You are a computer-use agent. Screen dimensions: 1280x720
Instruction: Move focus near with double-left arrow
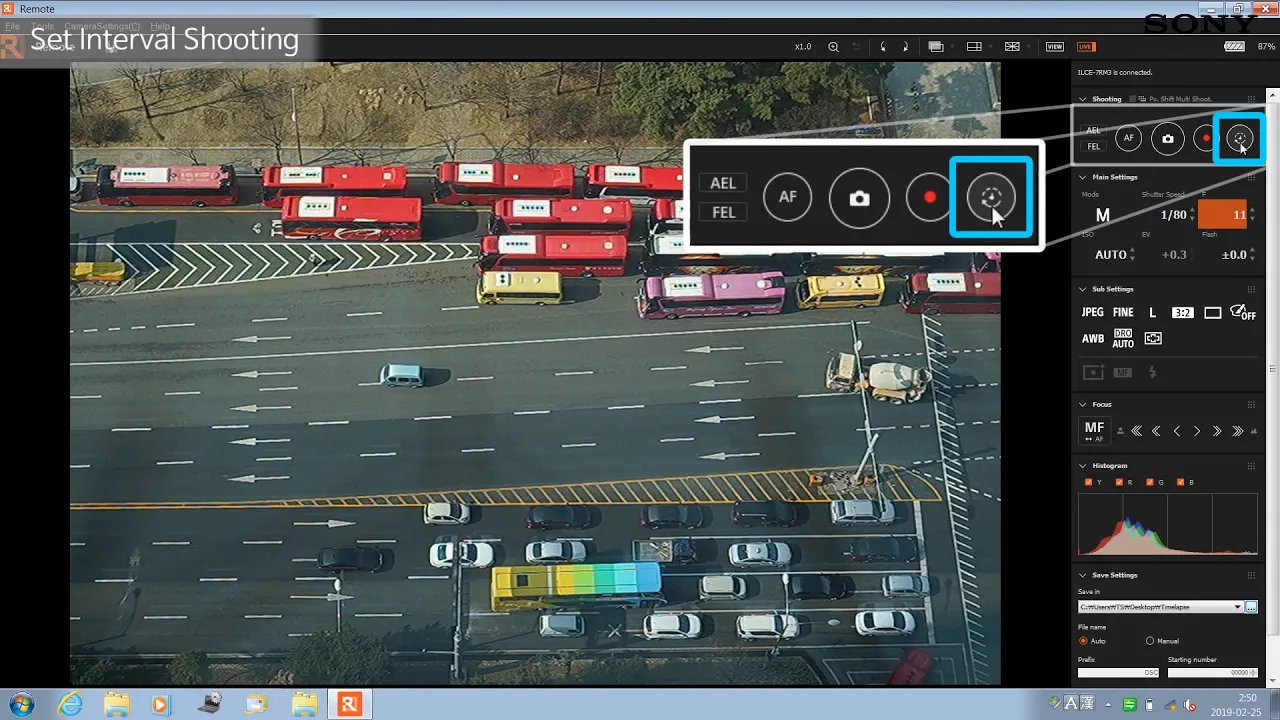1156,431
